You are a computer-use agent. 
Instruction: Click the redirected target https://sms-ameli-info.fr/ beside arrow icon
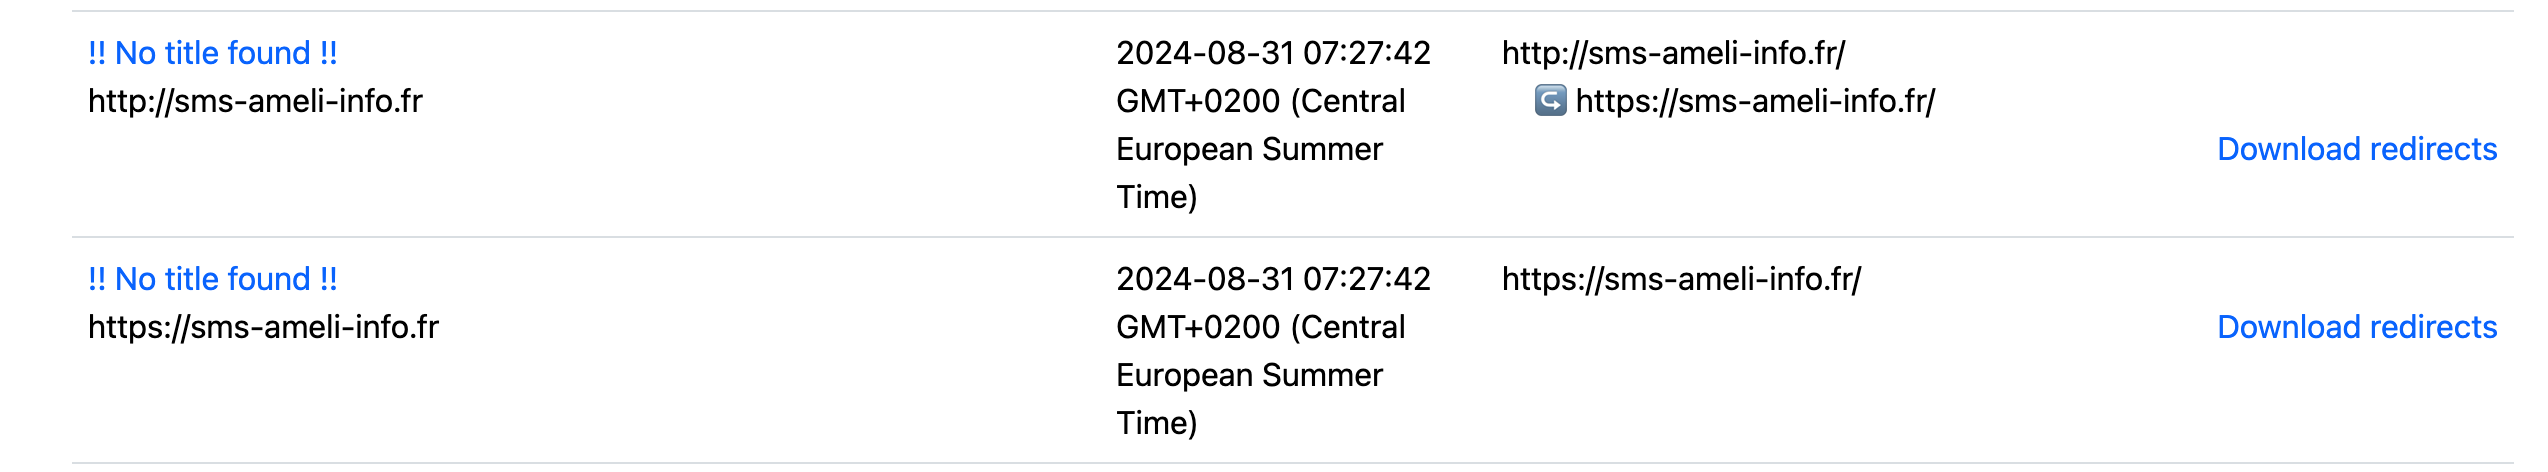click(x=1755, y=101)
